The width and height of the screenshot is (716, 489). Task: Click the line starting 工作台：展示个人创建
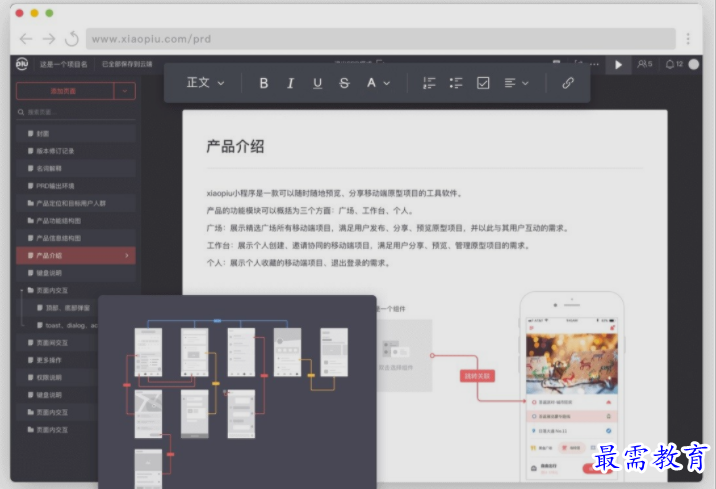tap(369, 246)
